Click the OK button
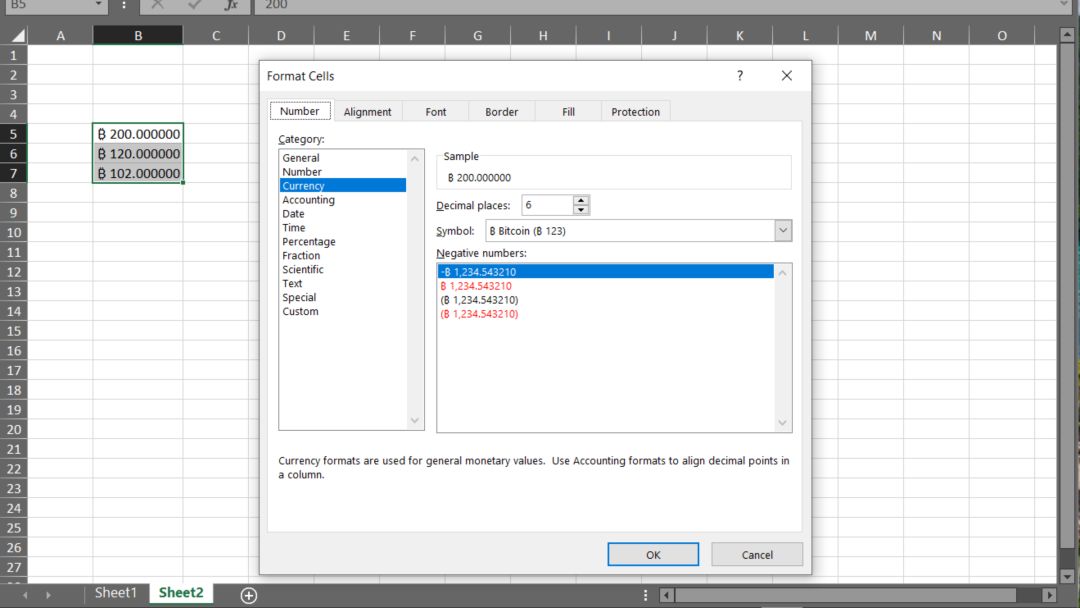 coord(653,554)
